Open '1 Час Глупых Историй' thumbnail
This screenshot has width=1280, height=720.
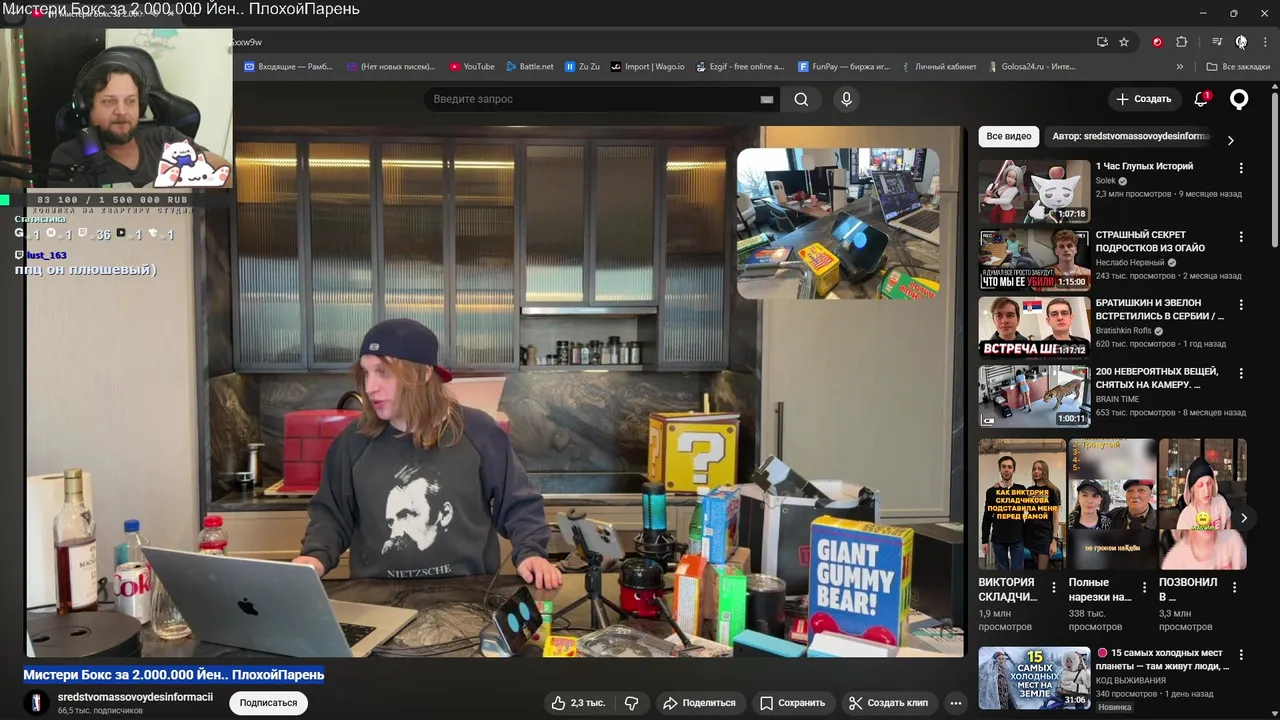pyautogui.click(x=1034, y=191)
